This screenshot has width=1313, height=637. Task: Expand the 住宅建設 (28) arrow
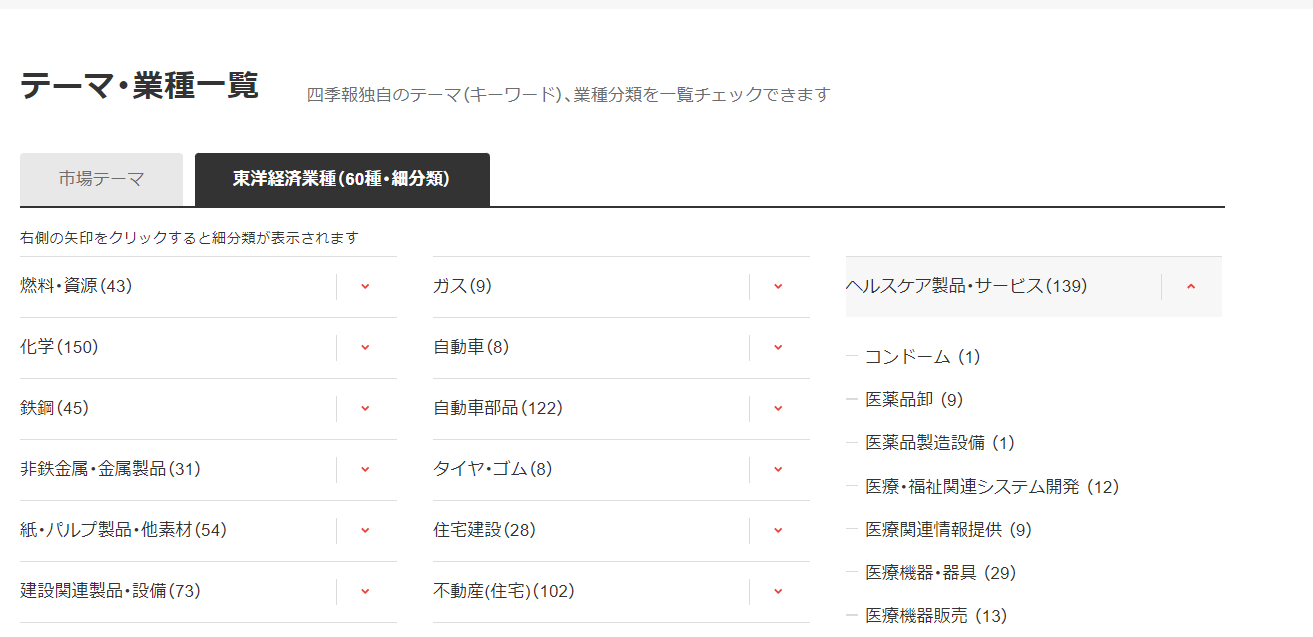(x=778, y=531)
